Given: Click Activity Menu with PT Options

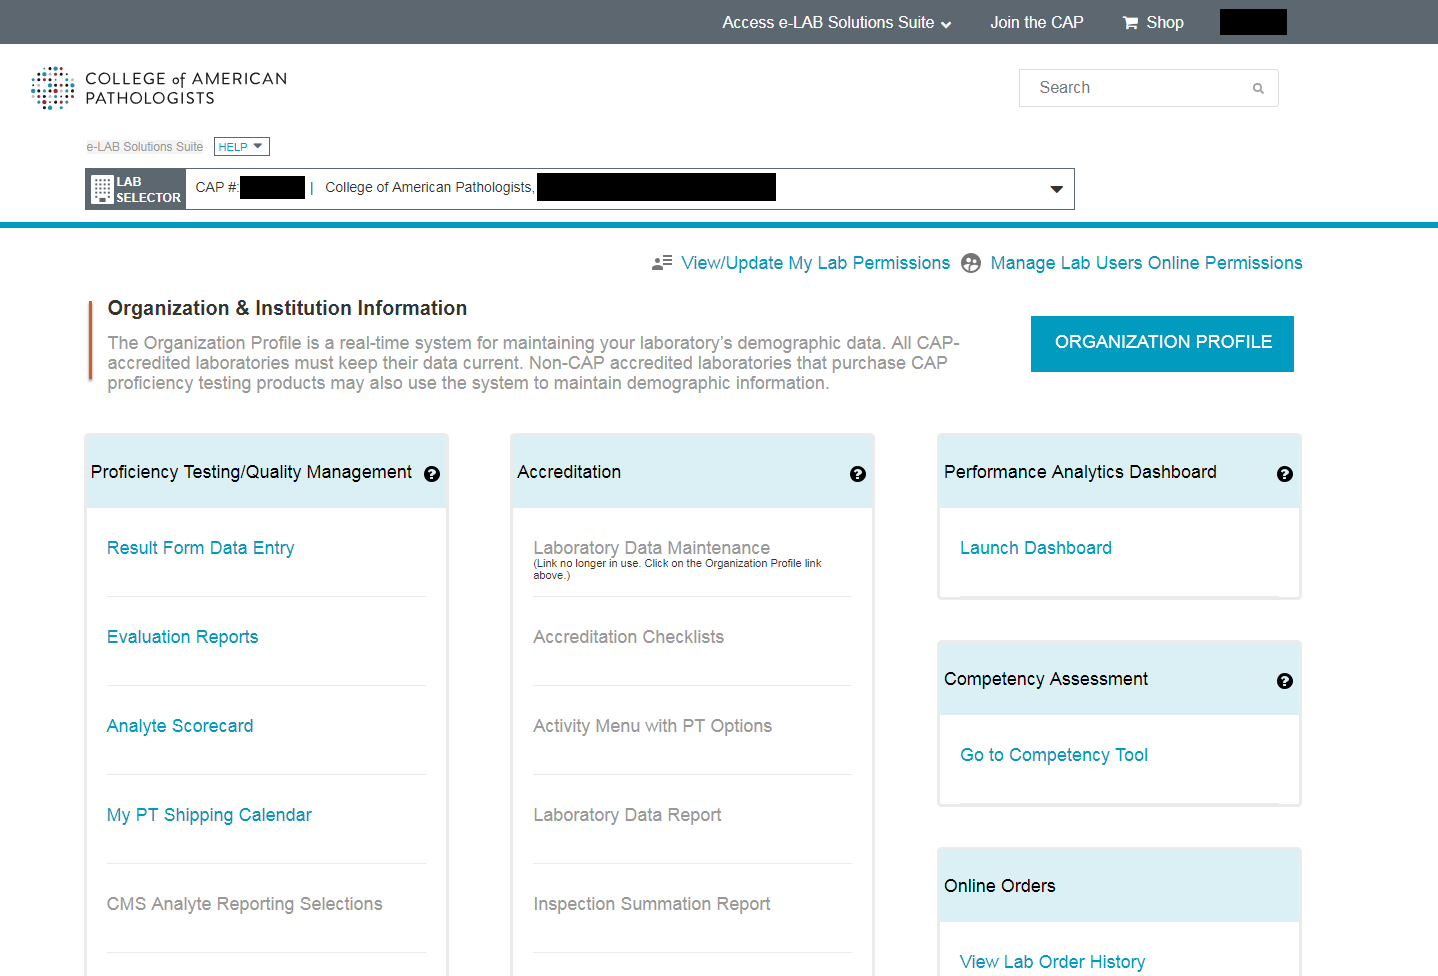Looking at the screenshot, I should tap(653, 726).
